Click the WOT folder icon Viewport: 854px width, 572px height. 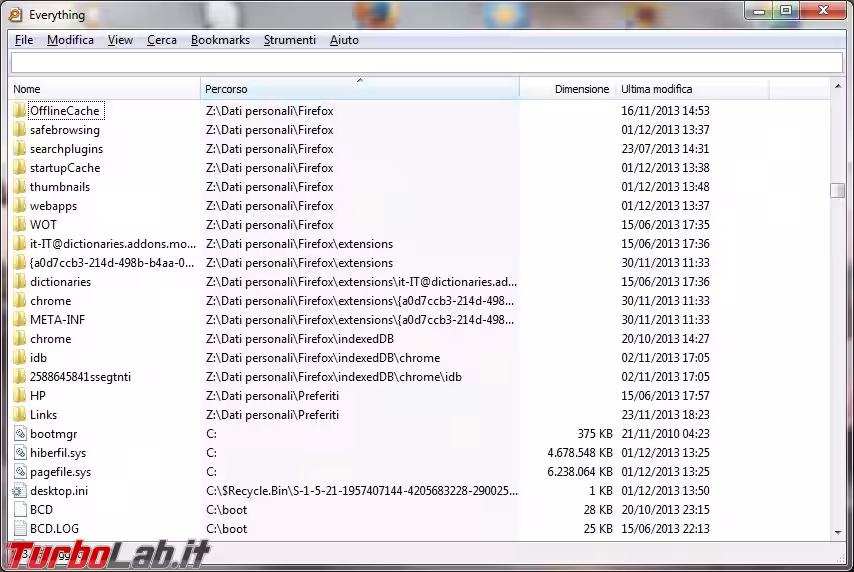point(20,225)
